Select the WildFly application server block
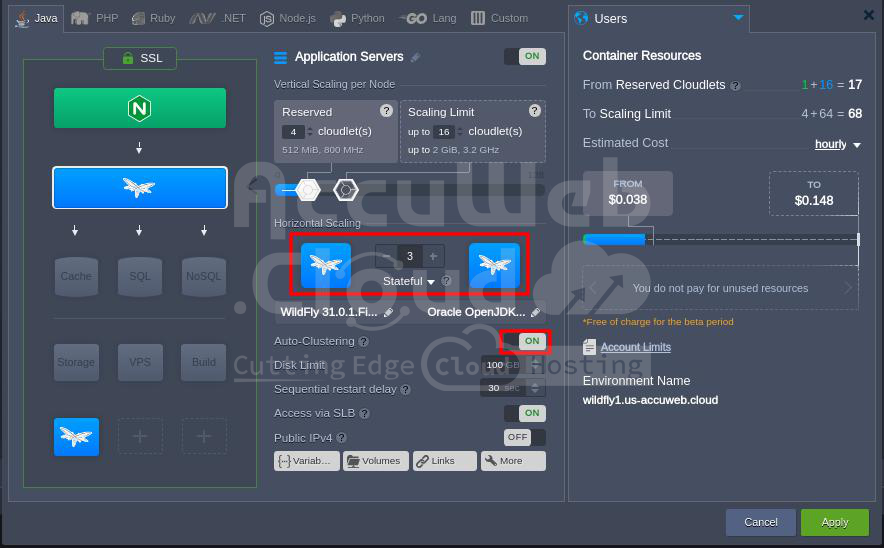Screen dimensions: 884x548 (140, 187)
